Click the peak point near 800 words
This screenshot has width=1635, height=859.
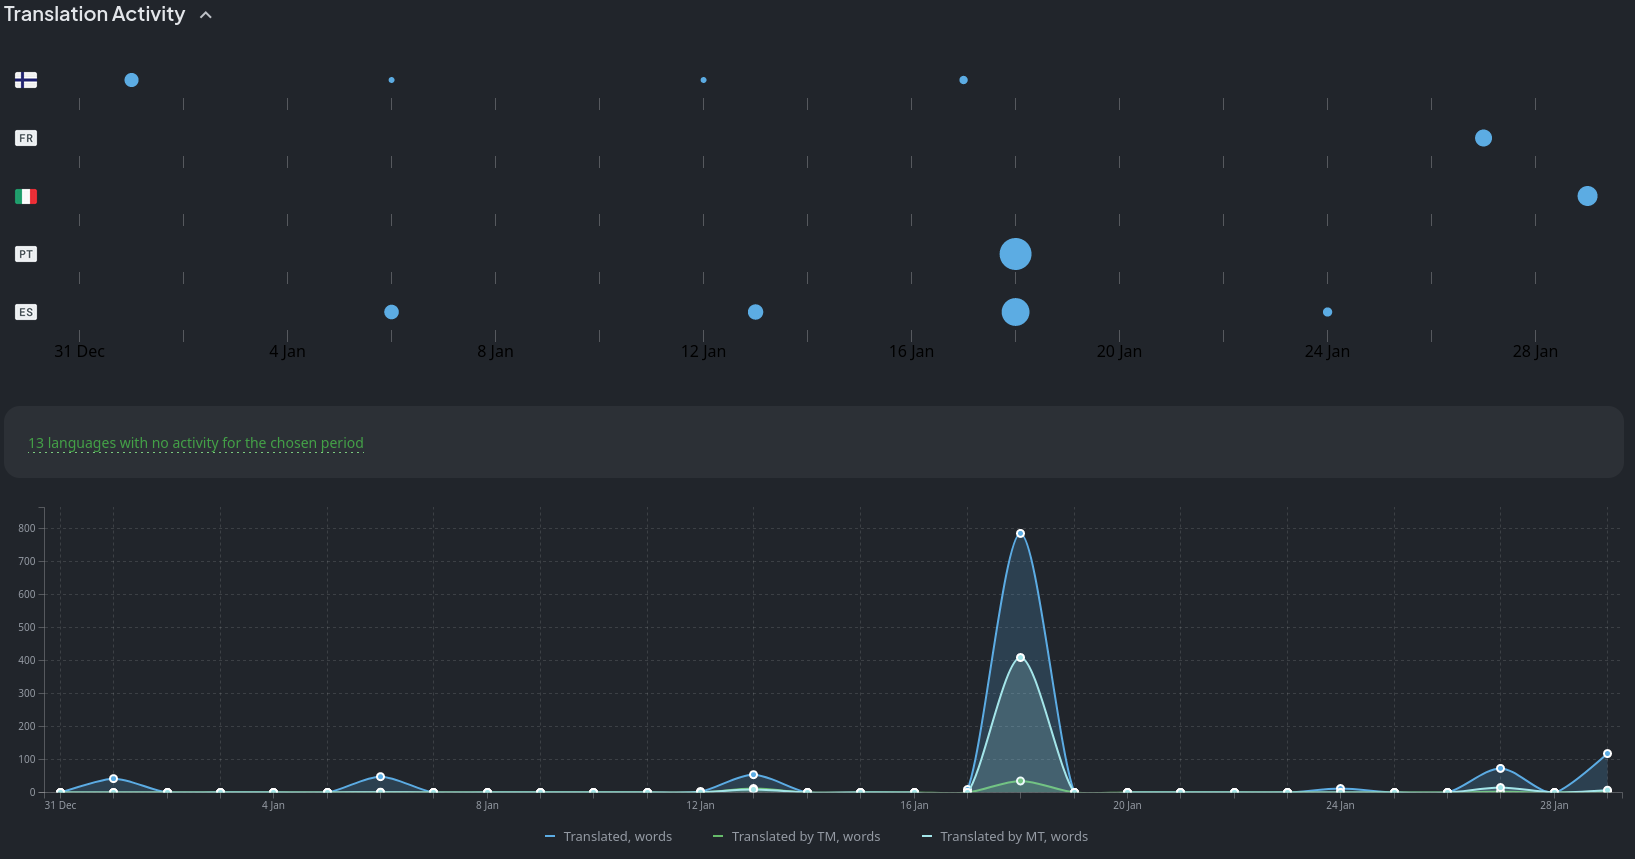pos(1020,533)
